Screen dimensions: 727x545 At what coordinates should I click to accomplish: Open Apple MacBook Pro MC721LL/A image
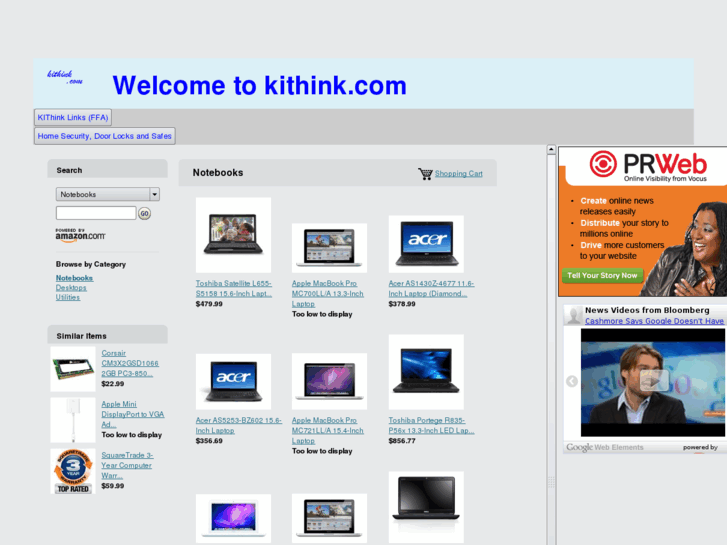coord(329,381)
